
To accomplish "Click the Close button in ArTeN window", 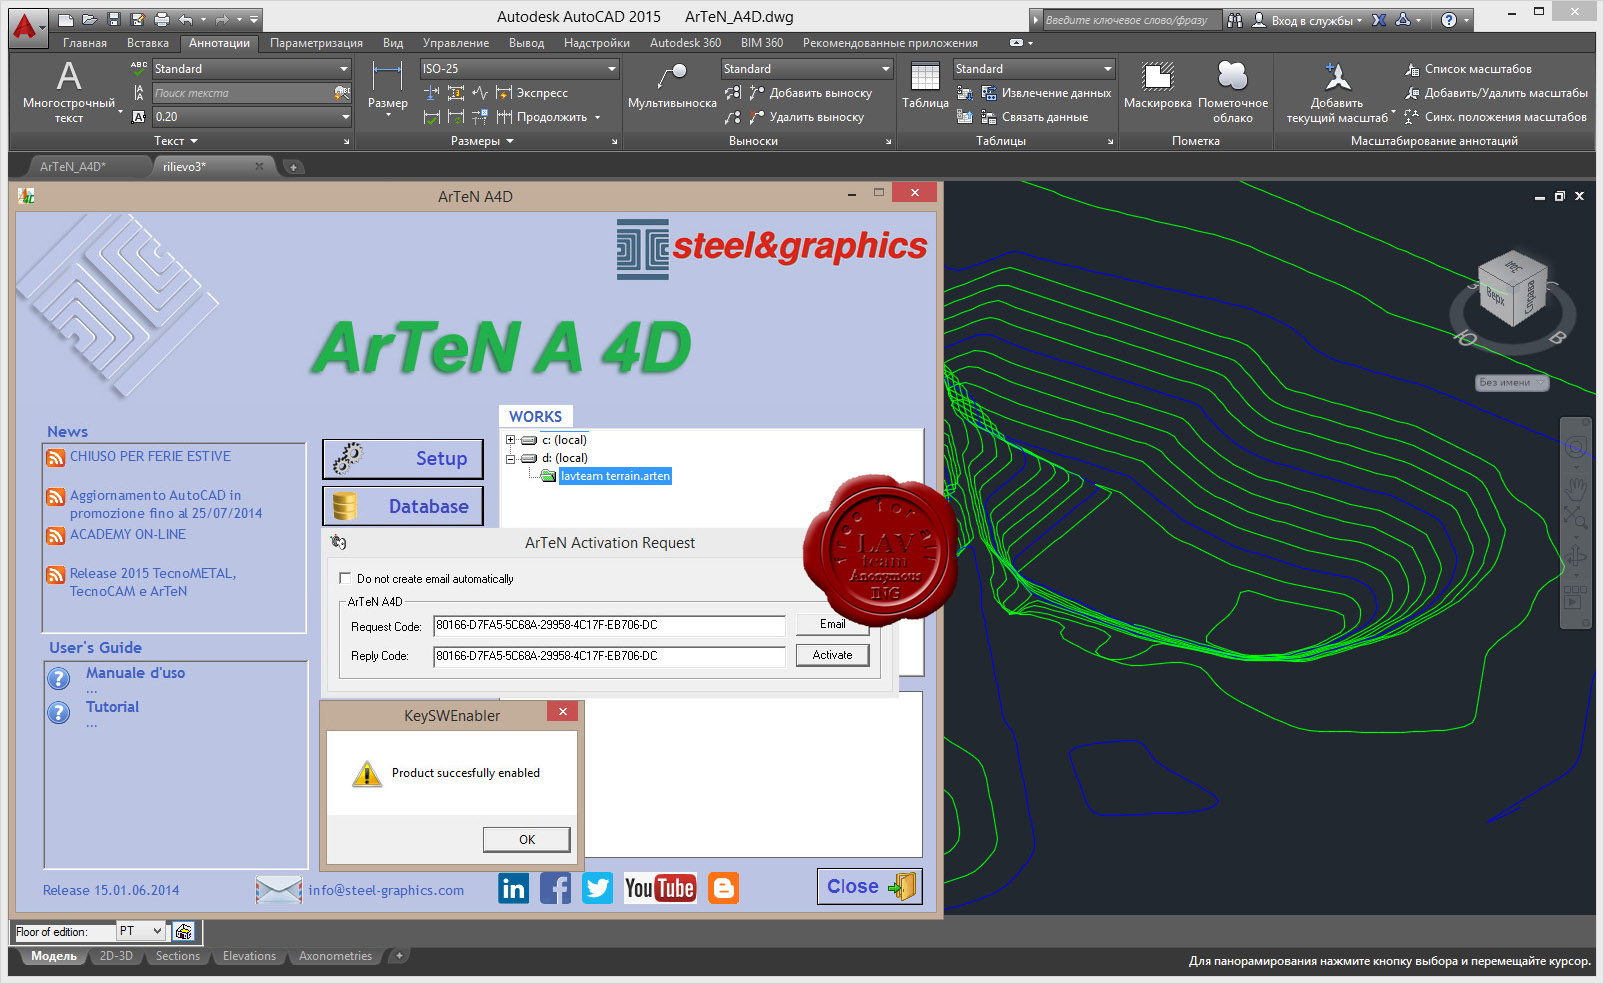I will pyautogui.click(x=870, y=886).
